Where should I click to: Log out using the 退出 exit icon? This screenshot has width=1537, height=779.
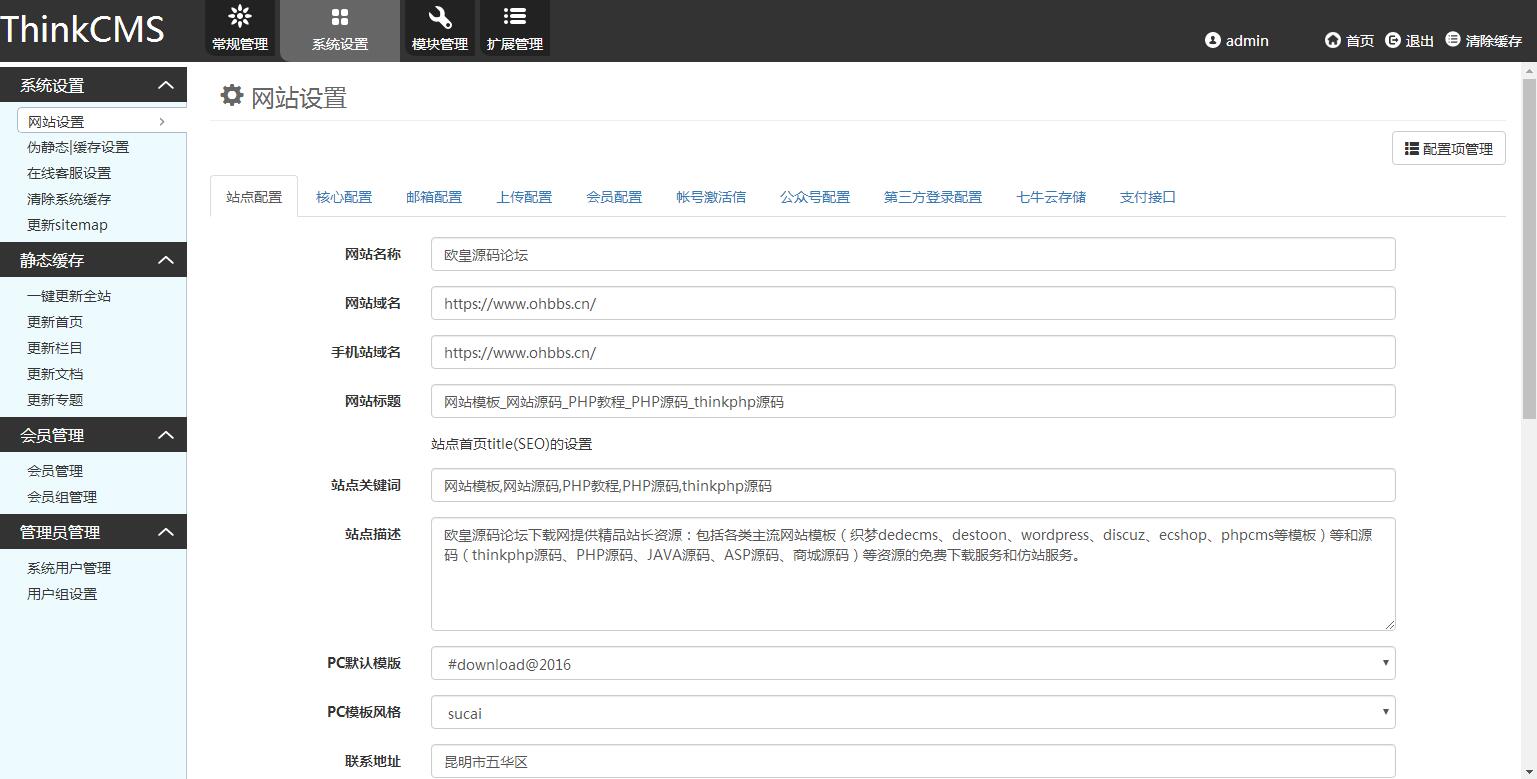[1392, 40]
